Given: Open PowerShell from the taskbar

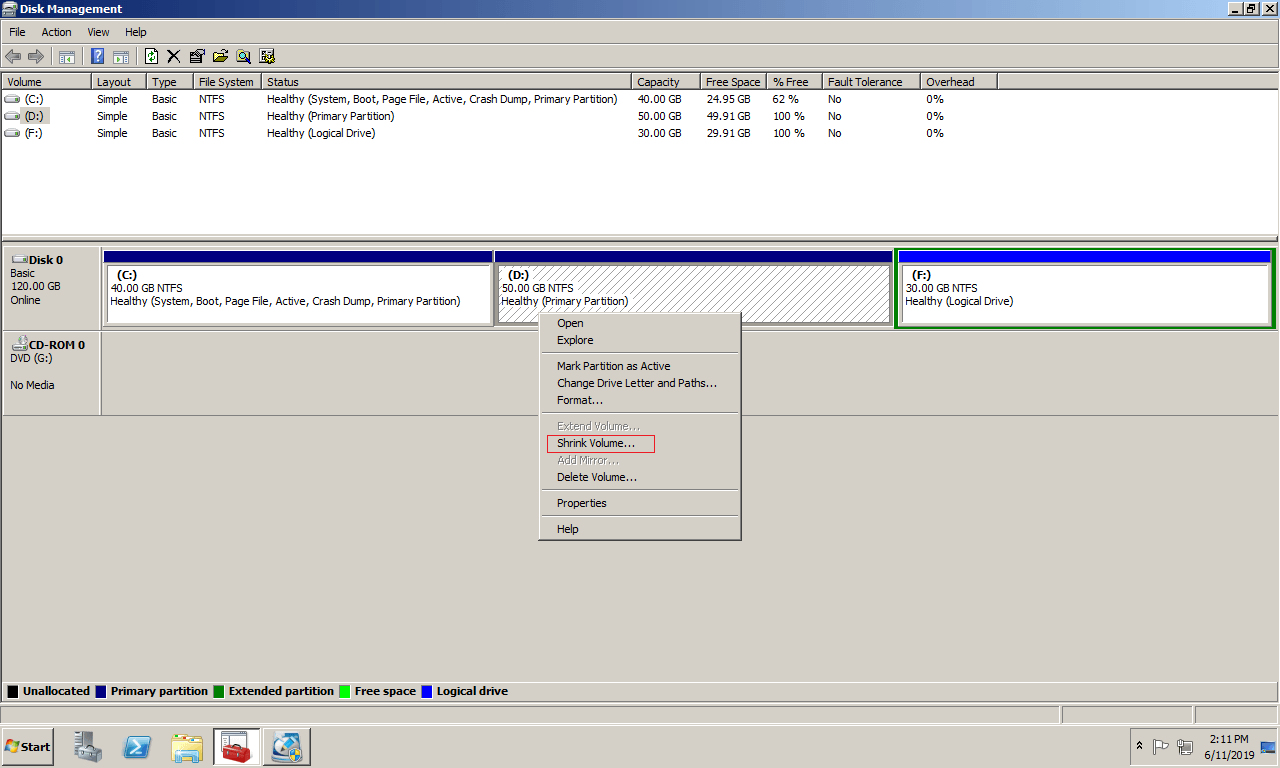Looking at the screenshot, I should (137, 746).
